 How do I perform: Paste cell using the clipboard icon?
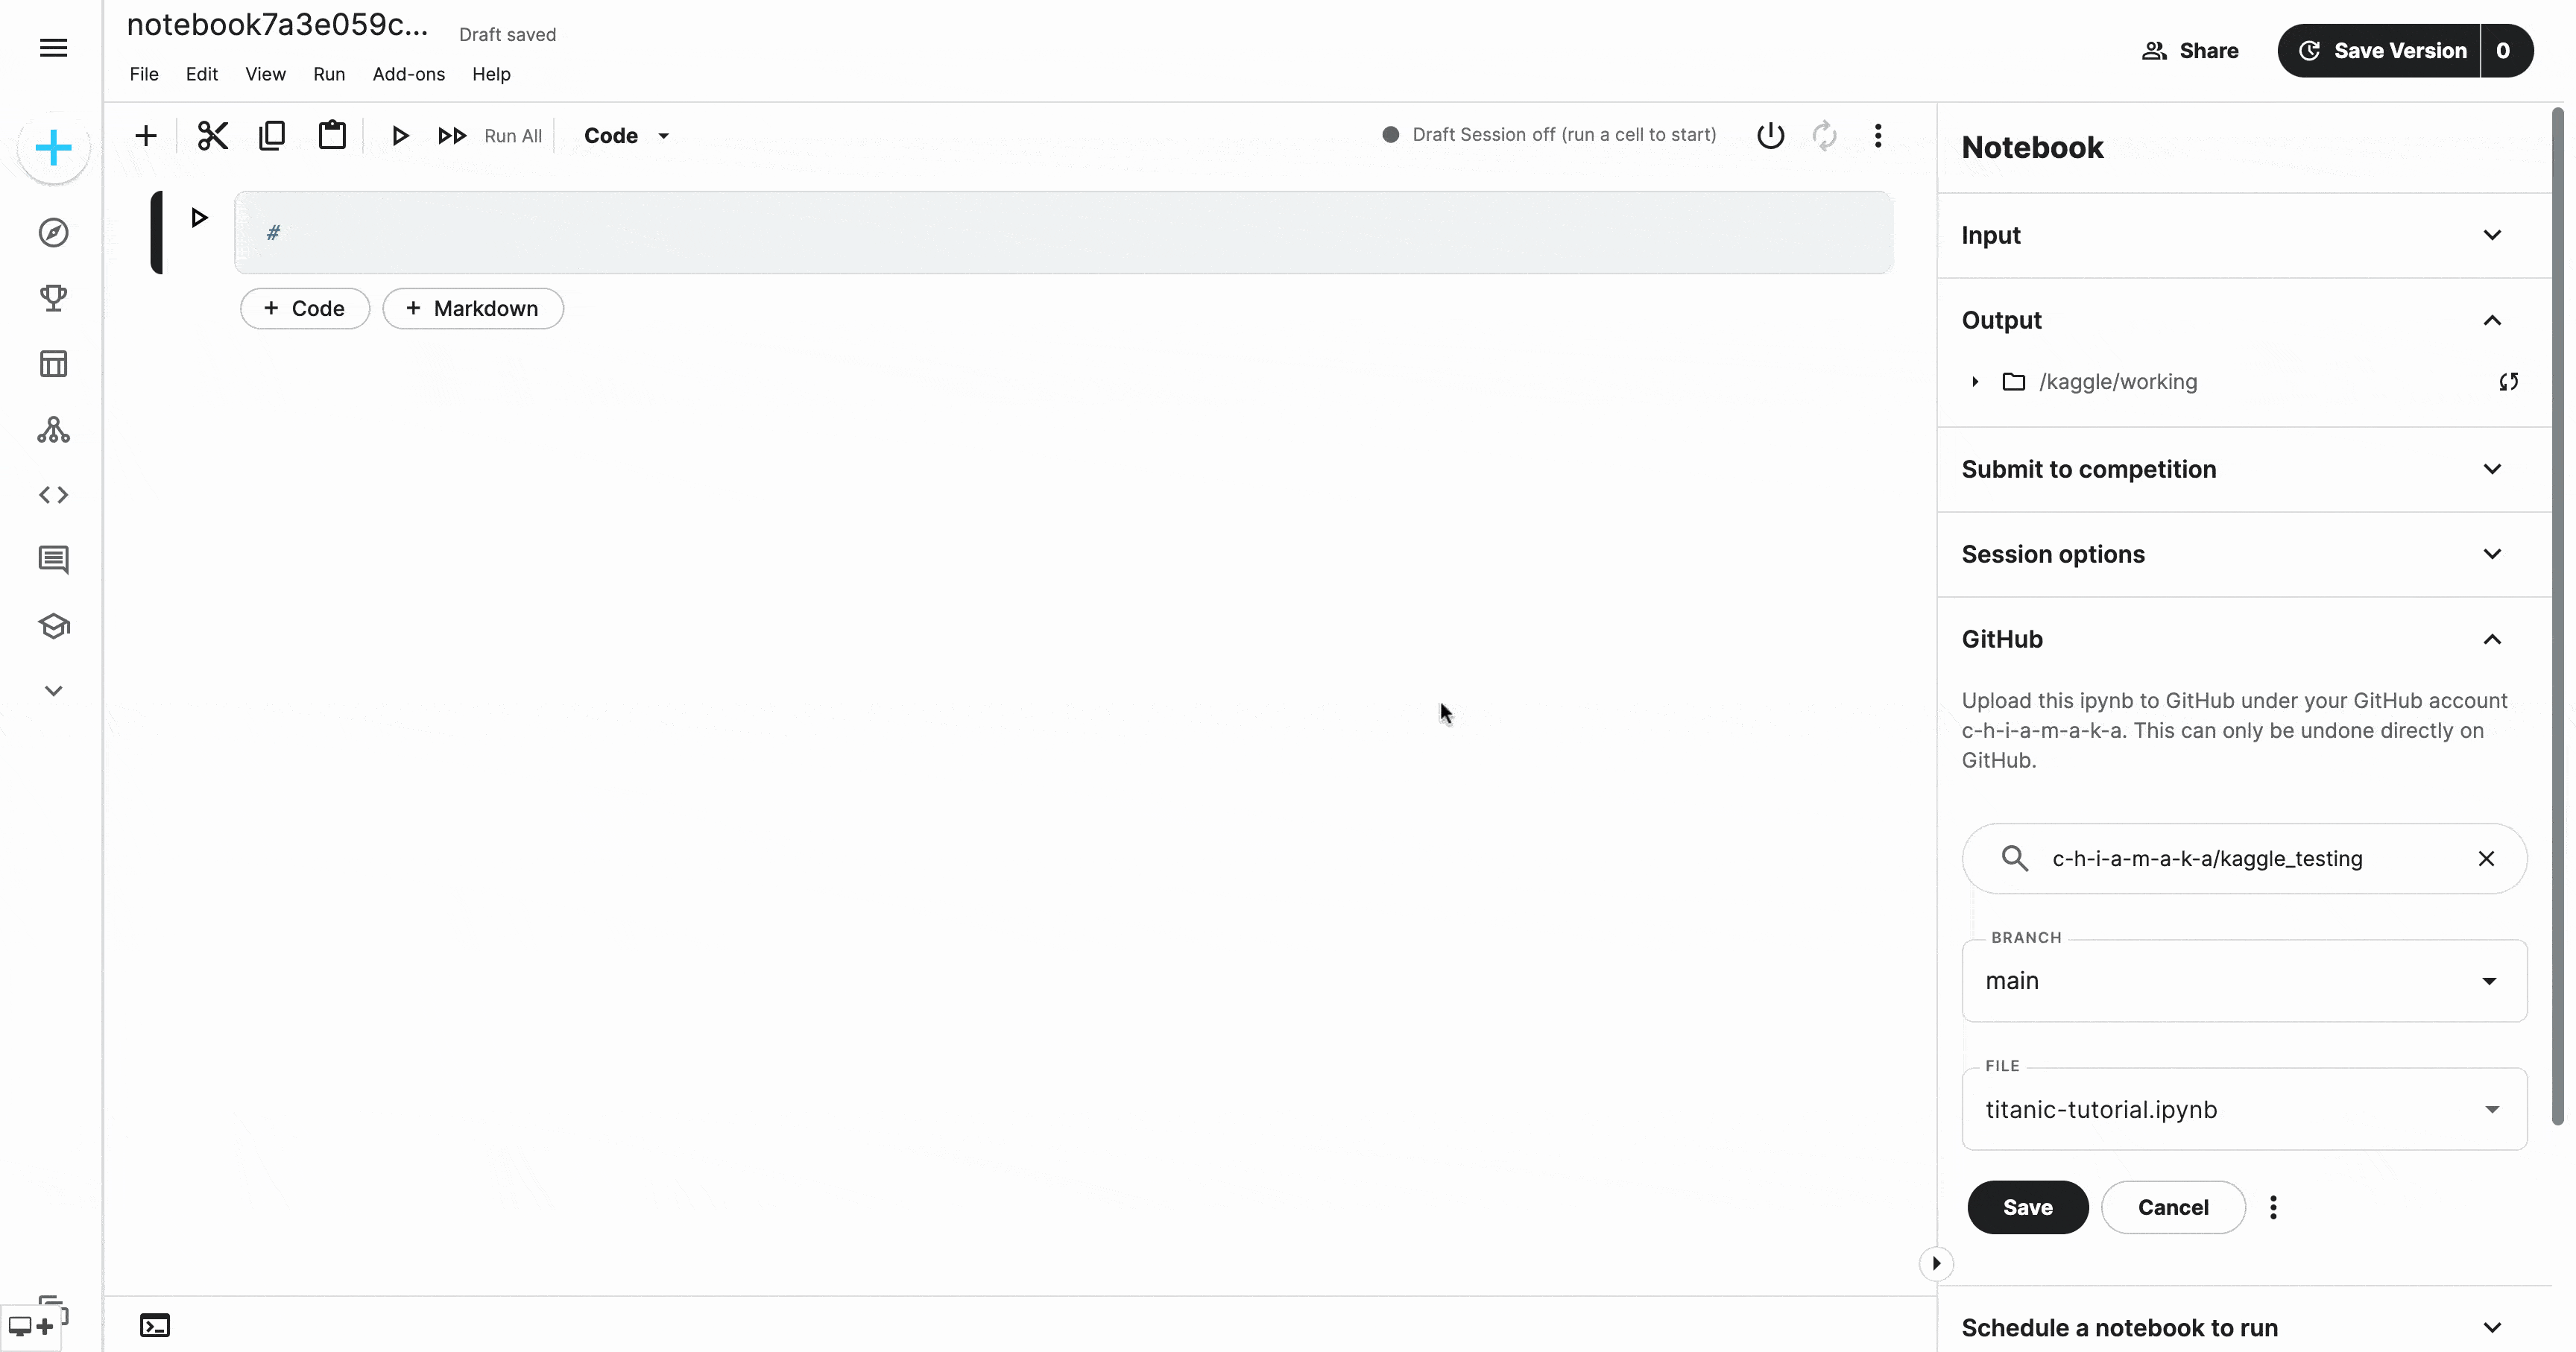pyautogui.click(x=332, y=135)
